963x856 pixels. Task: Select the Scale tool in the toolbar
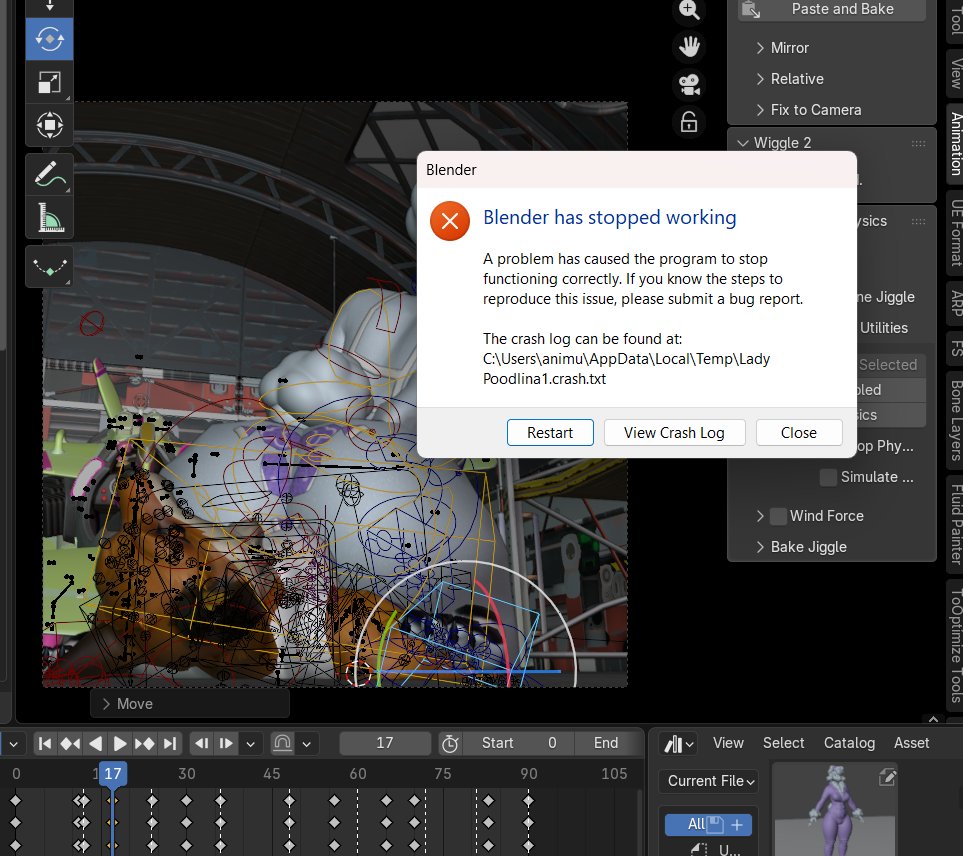click(x=49, y=82)
